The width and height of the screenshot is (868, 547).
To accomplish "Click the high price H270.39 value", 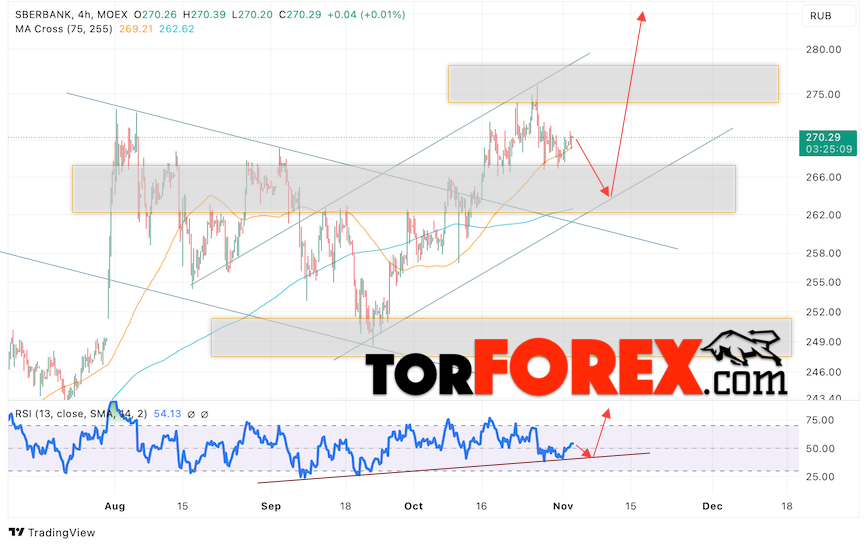I will (x=204, y=15).
